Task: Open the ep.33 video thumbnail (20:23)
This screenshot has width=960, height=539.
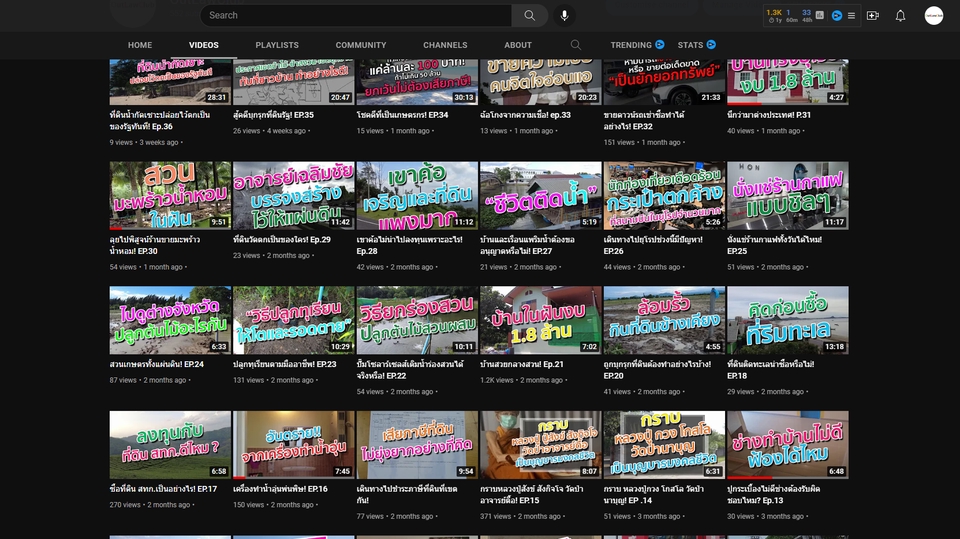Action: point(541,81)
